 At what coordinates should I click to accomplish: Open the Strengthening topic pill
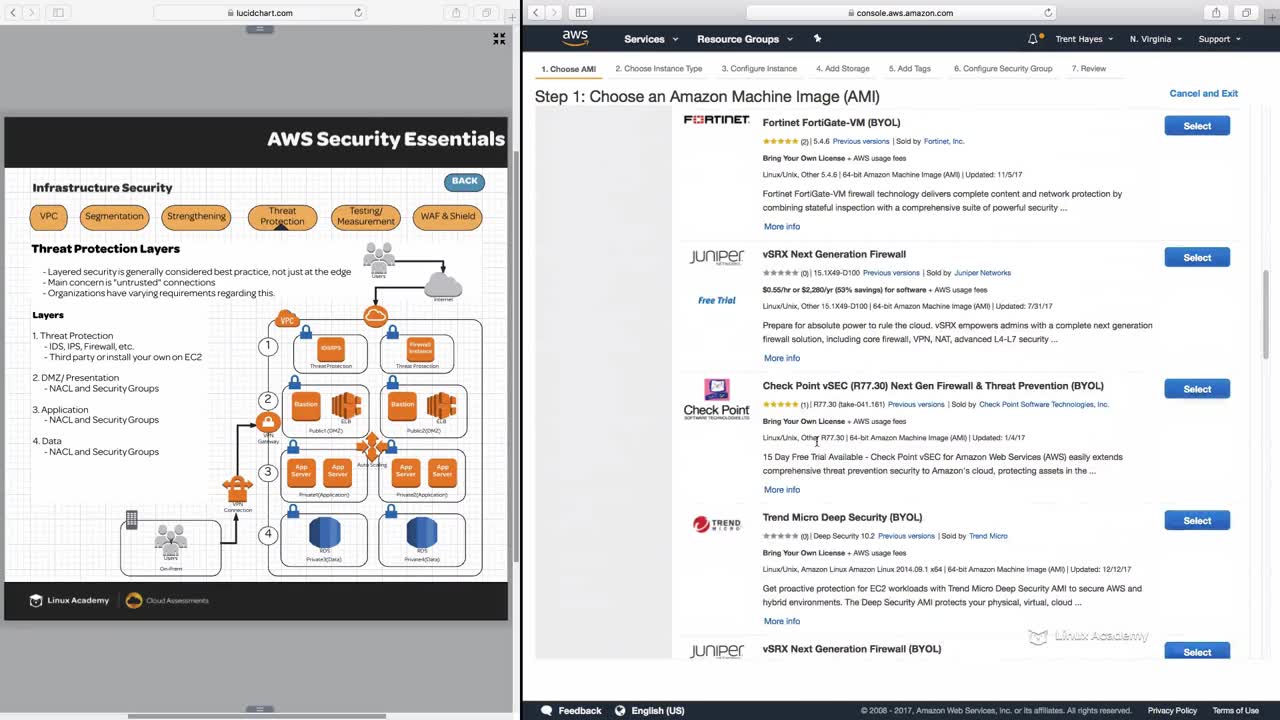196,216
